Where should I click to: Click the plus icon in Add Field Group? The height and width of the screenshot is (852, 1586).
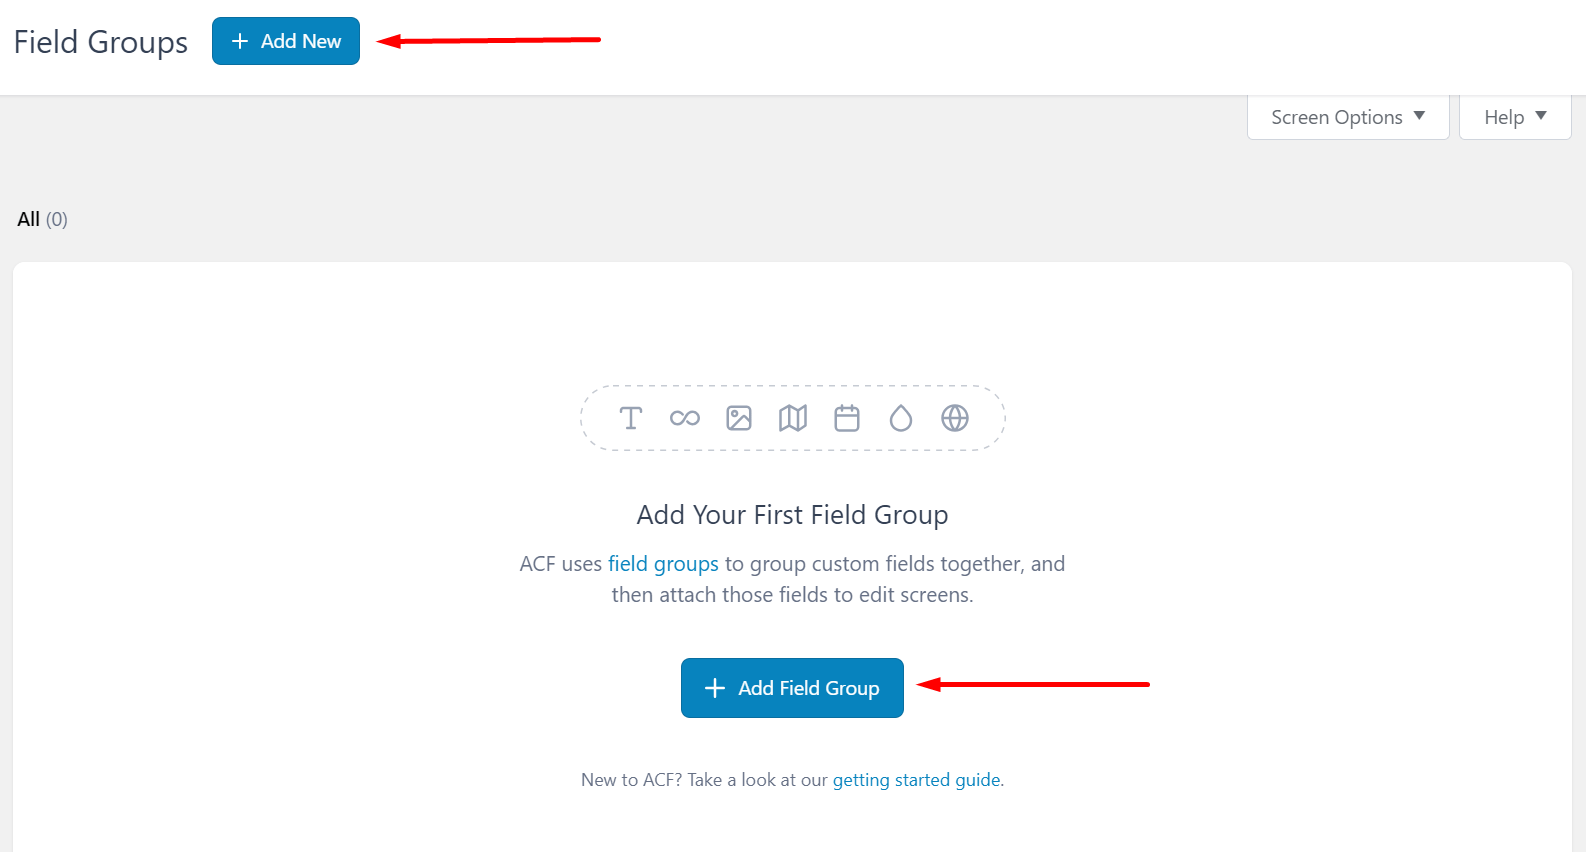(x=714, y=688)
